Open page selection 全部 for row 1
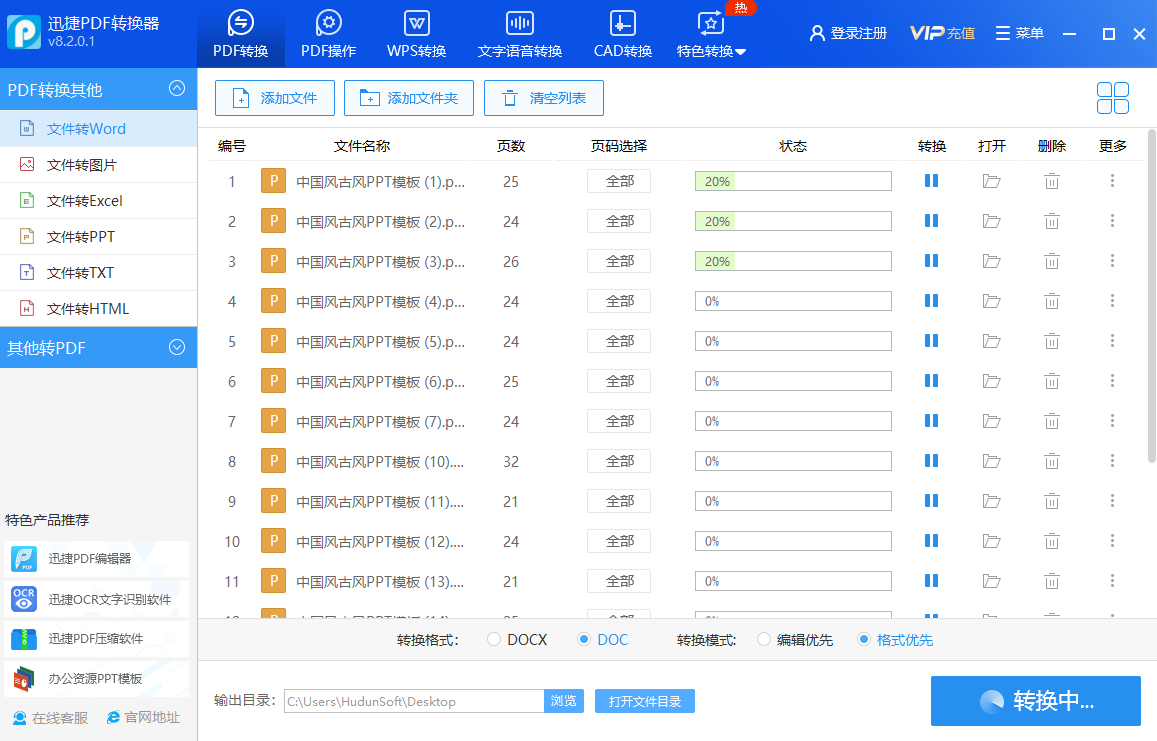This screenshot has width=1157, height=741. click(x=619, y=181)
